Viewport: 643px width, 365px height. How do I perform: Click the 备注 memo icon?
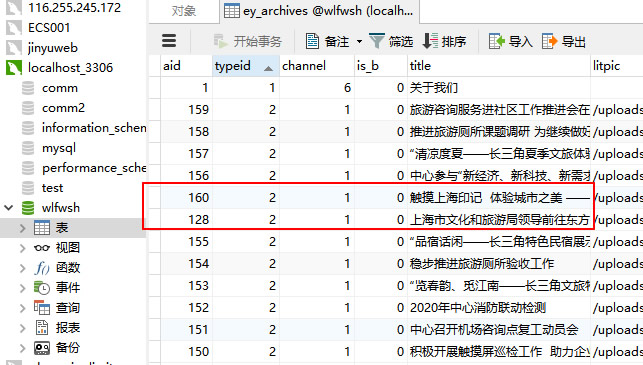click(x=312, y=41)
